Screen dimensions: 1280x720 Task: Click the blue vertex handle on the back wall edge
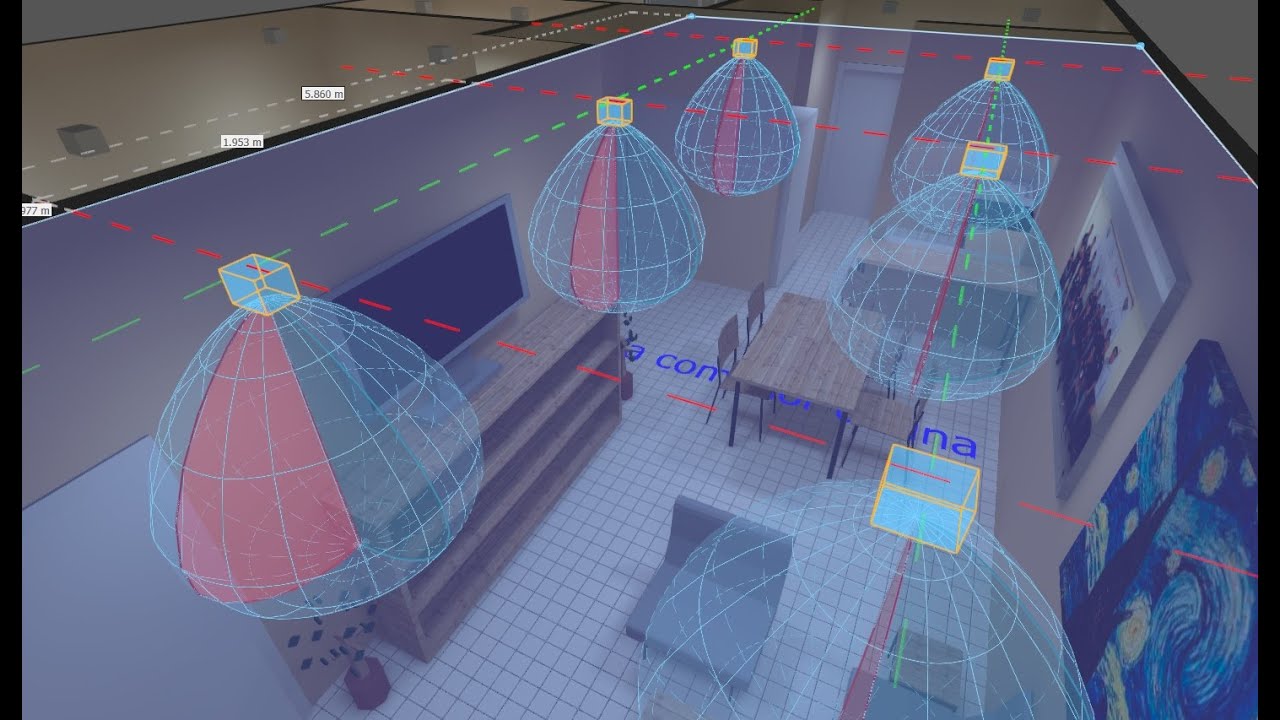click(x=692, y=16)
